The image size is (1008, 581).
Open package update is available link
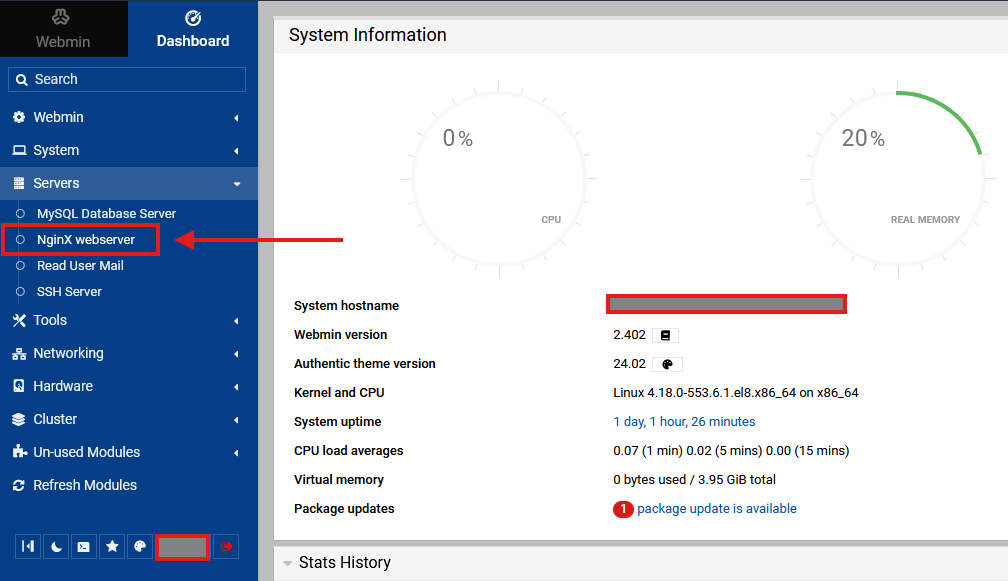716,508
